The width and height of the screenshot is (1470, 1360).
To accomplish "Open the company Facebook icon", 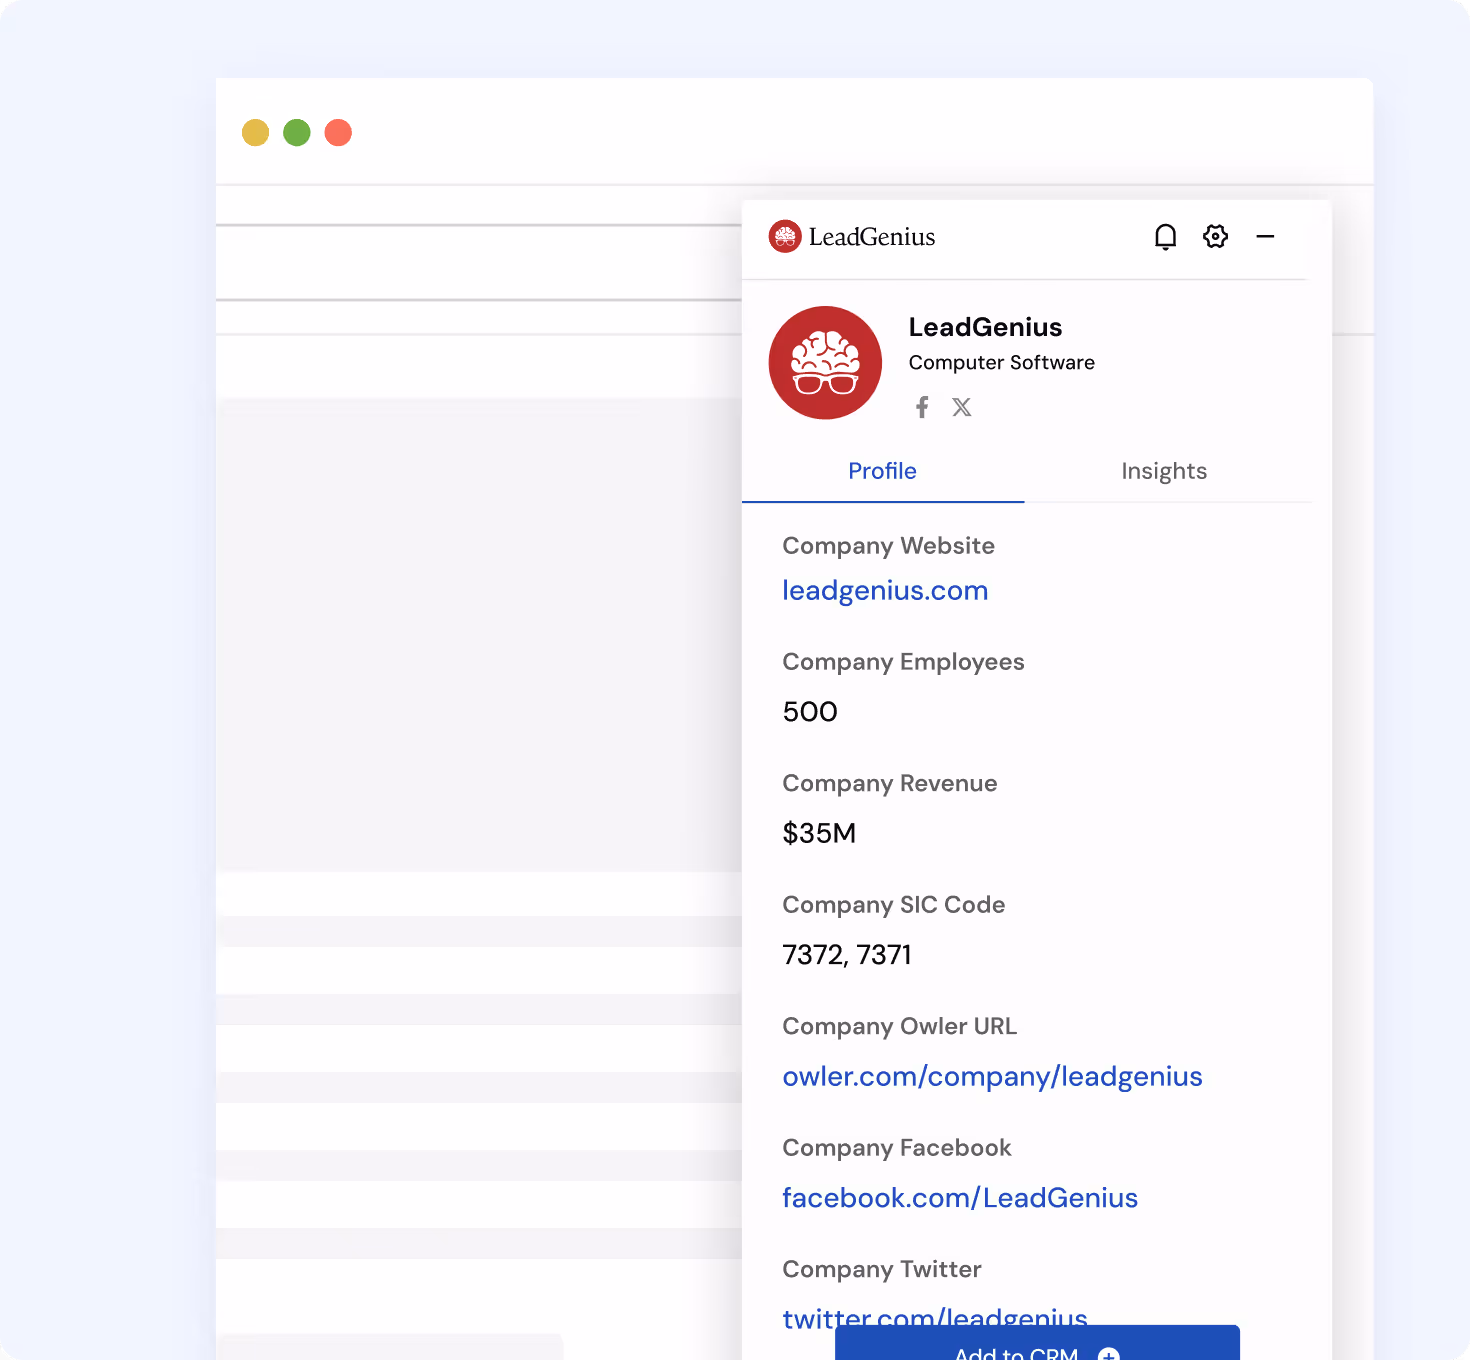I will click(x=922, y=407).
